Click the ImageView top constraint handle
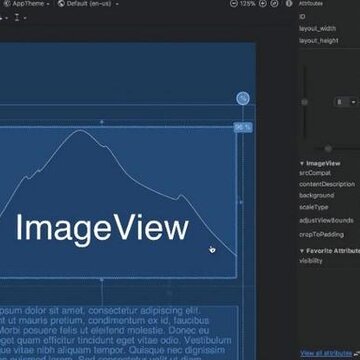The height and width of the screenshot is (360, 360). point(102,122)
